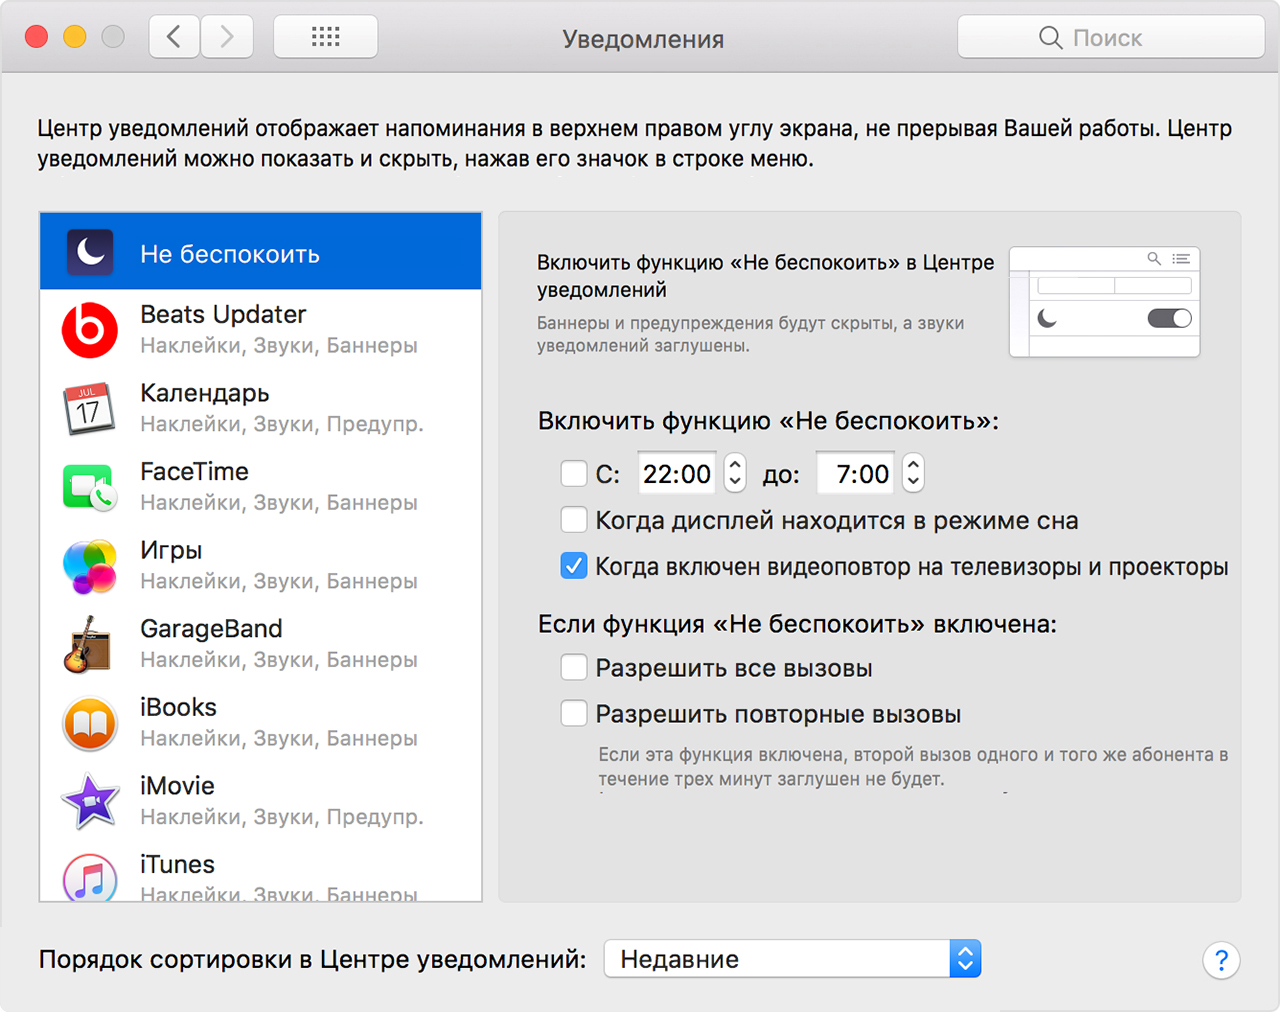1280x1012 pixels.
Task: Select 'Не беспокоить' in the sidebar
Action: [260, 253]
